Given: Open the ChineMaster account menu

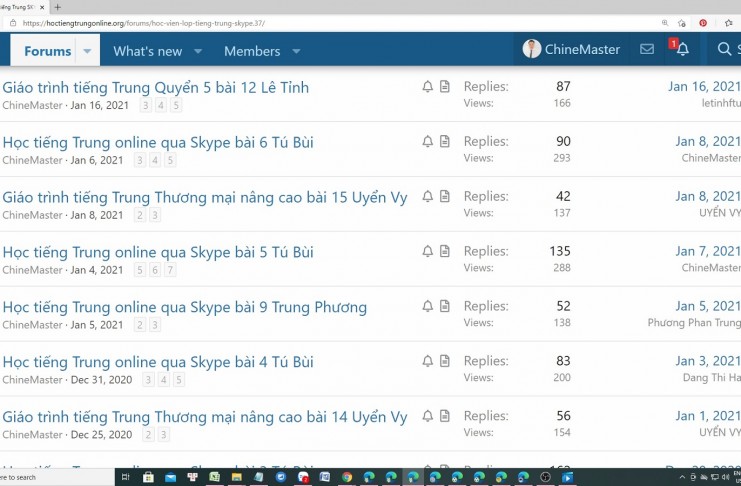Looking at the screenshot, I should tap(571, 49).
